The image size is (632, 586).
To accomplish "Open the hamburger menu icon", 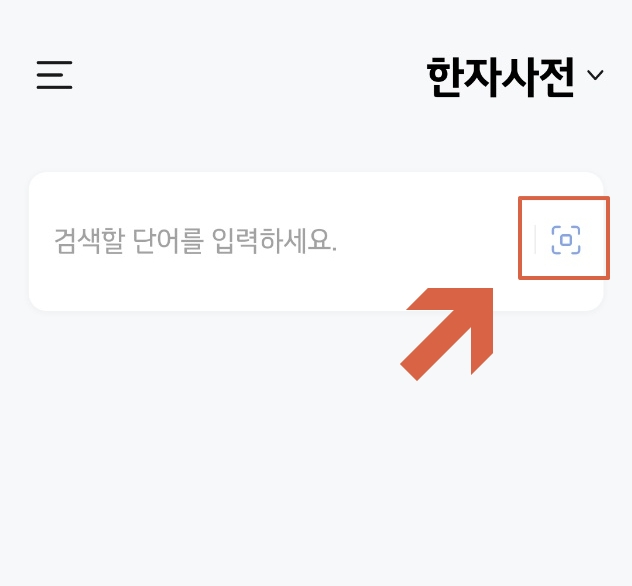I will coord(54,75).
